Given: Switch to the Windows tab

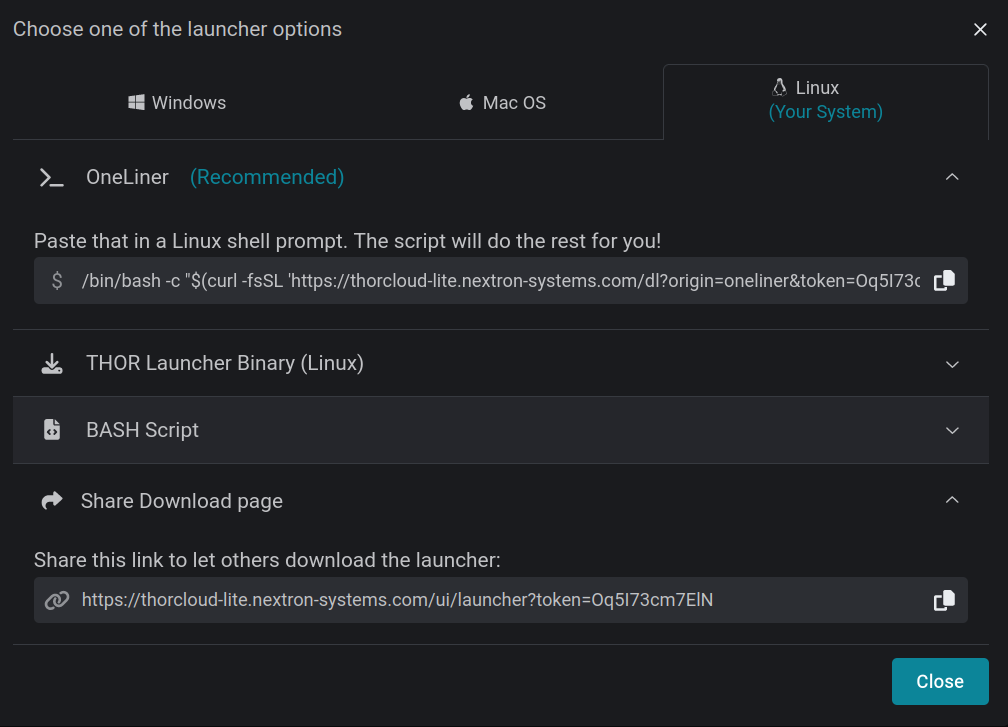Looking at the screenshot, I should tap(177, 103).
